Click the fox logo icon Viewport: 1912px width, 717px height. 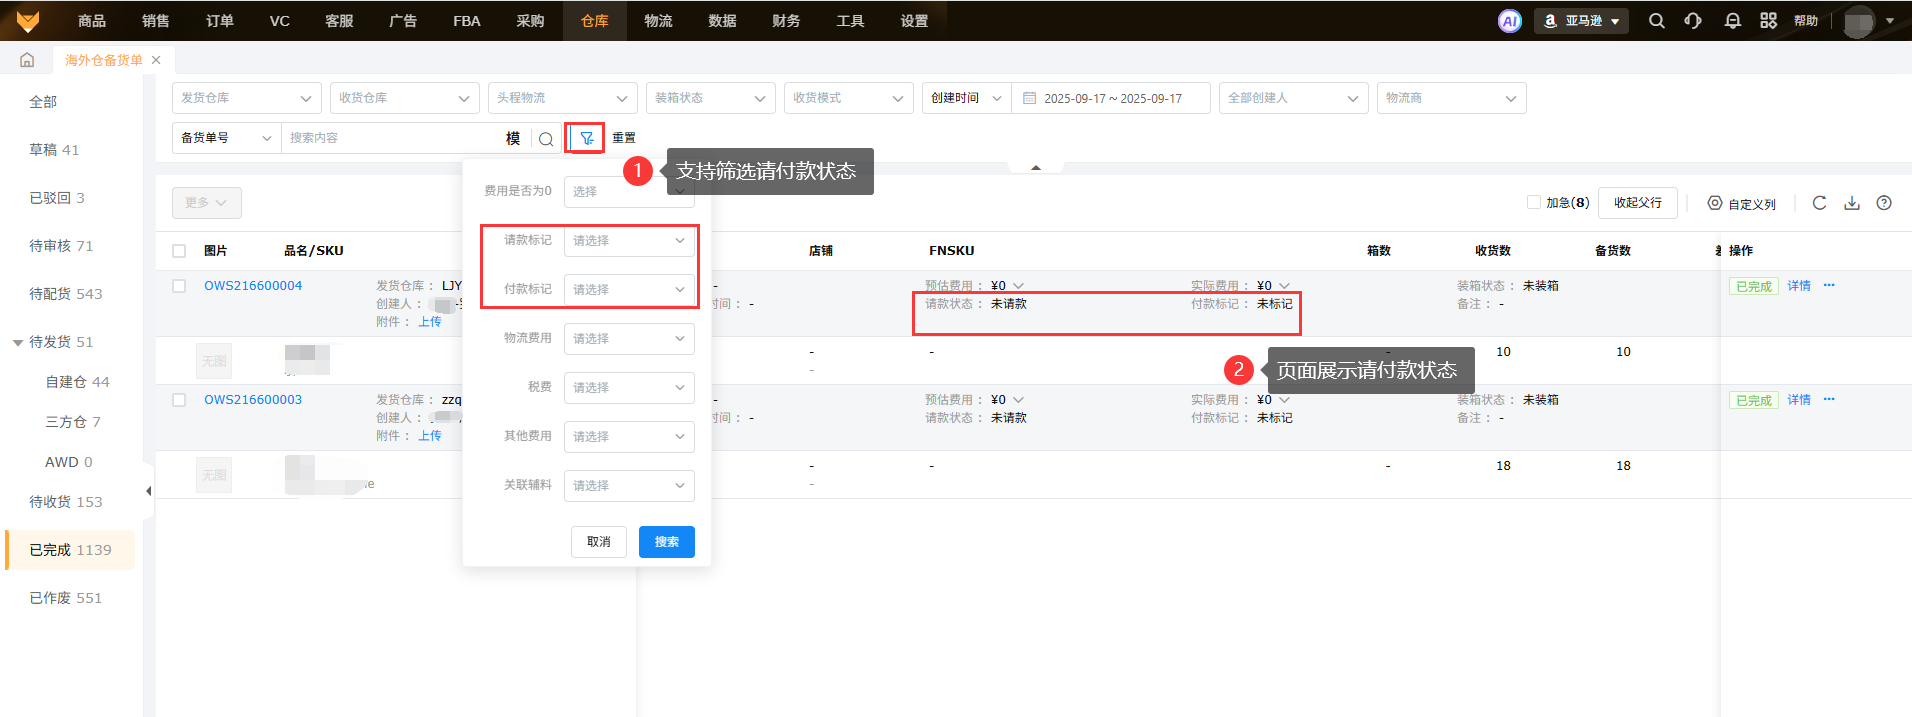[x=28, y=20]
